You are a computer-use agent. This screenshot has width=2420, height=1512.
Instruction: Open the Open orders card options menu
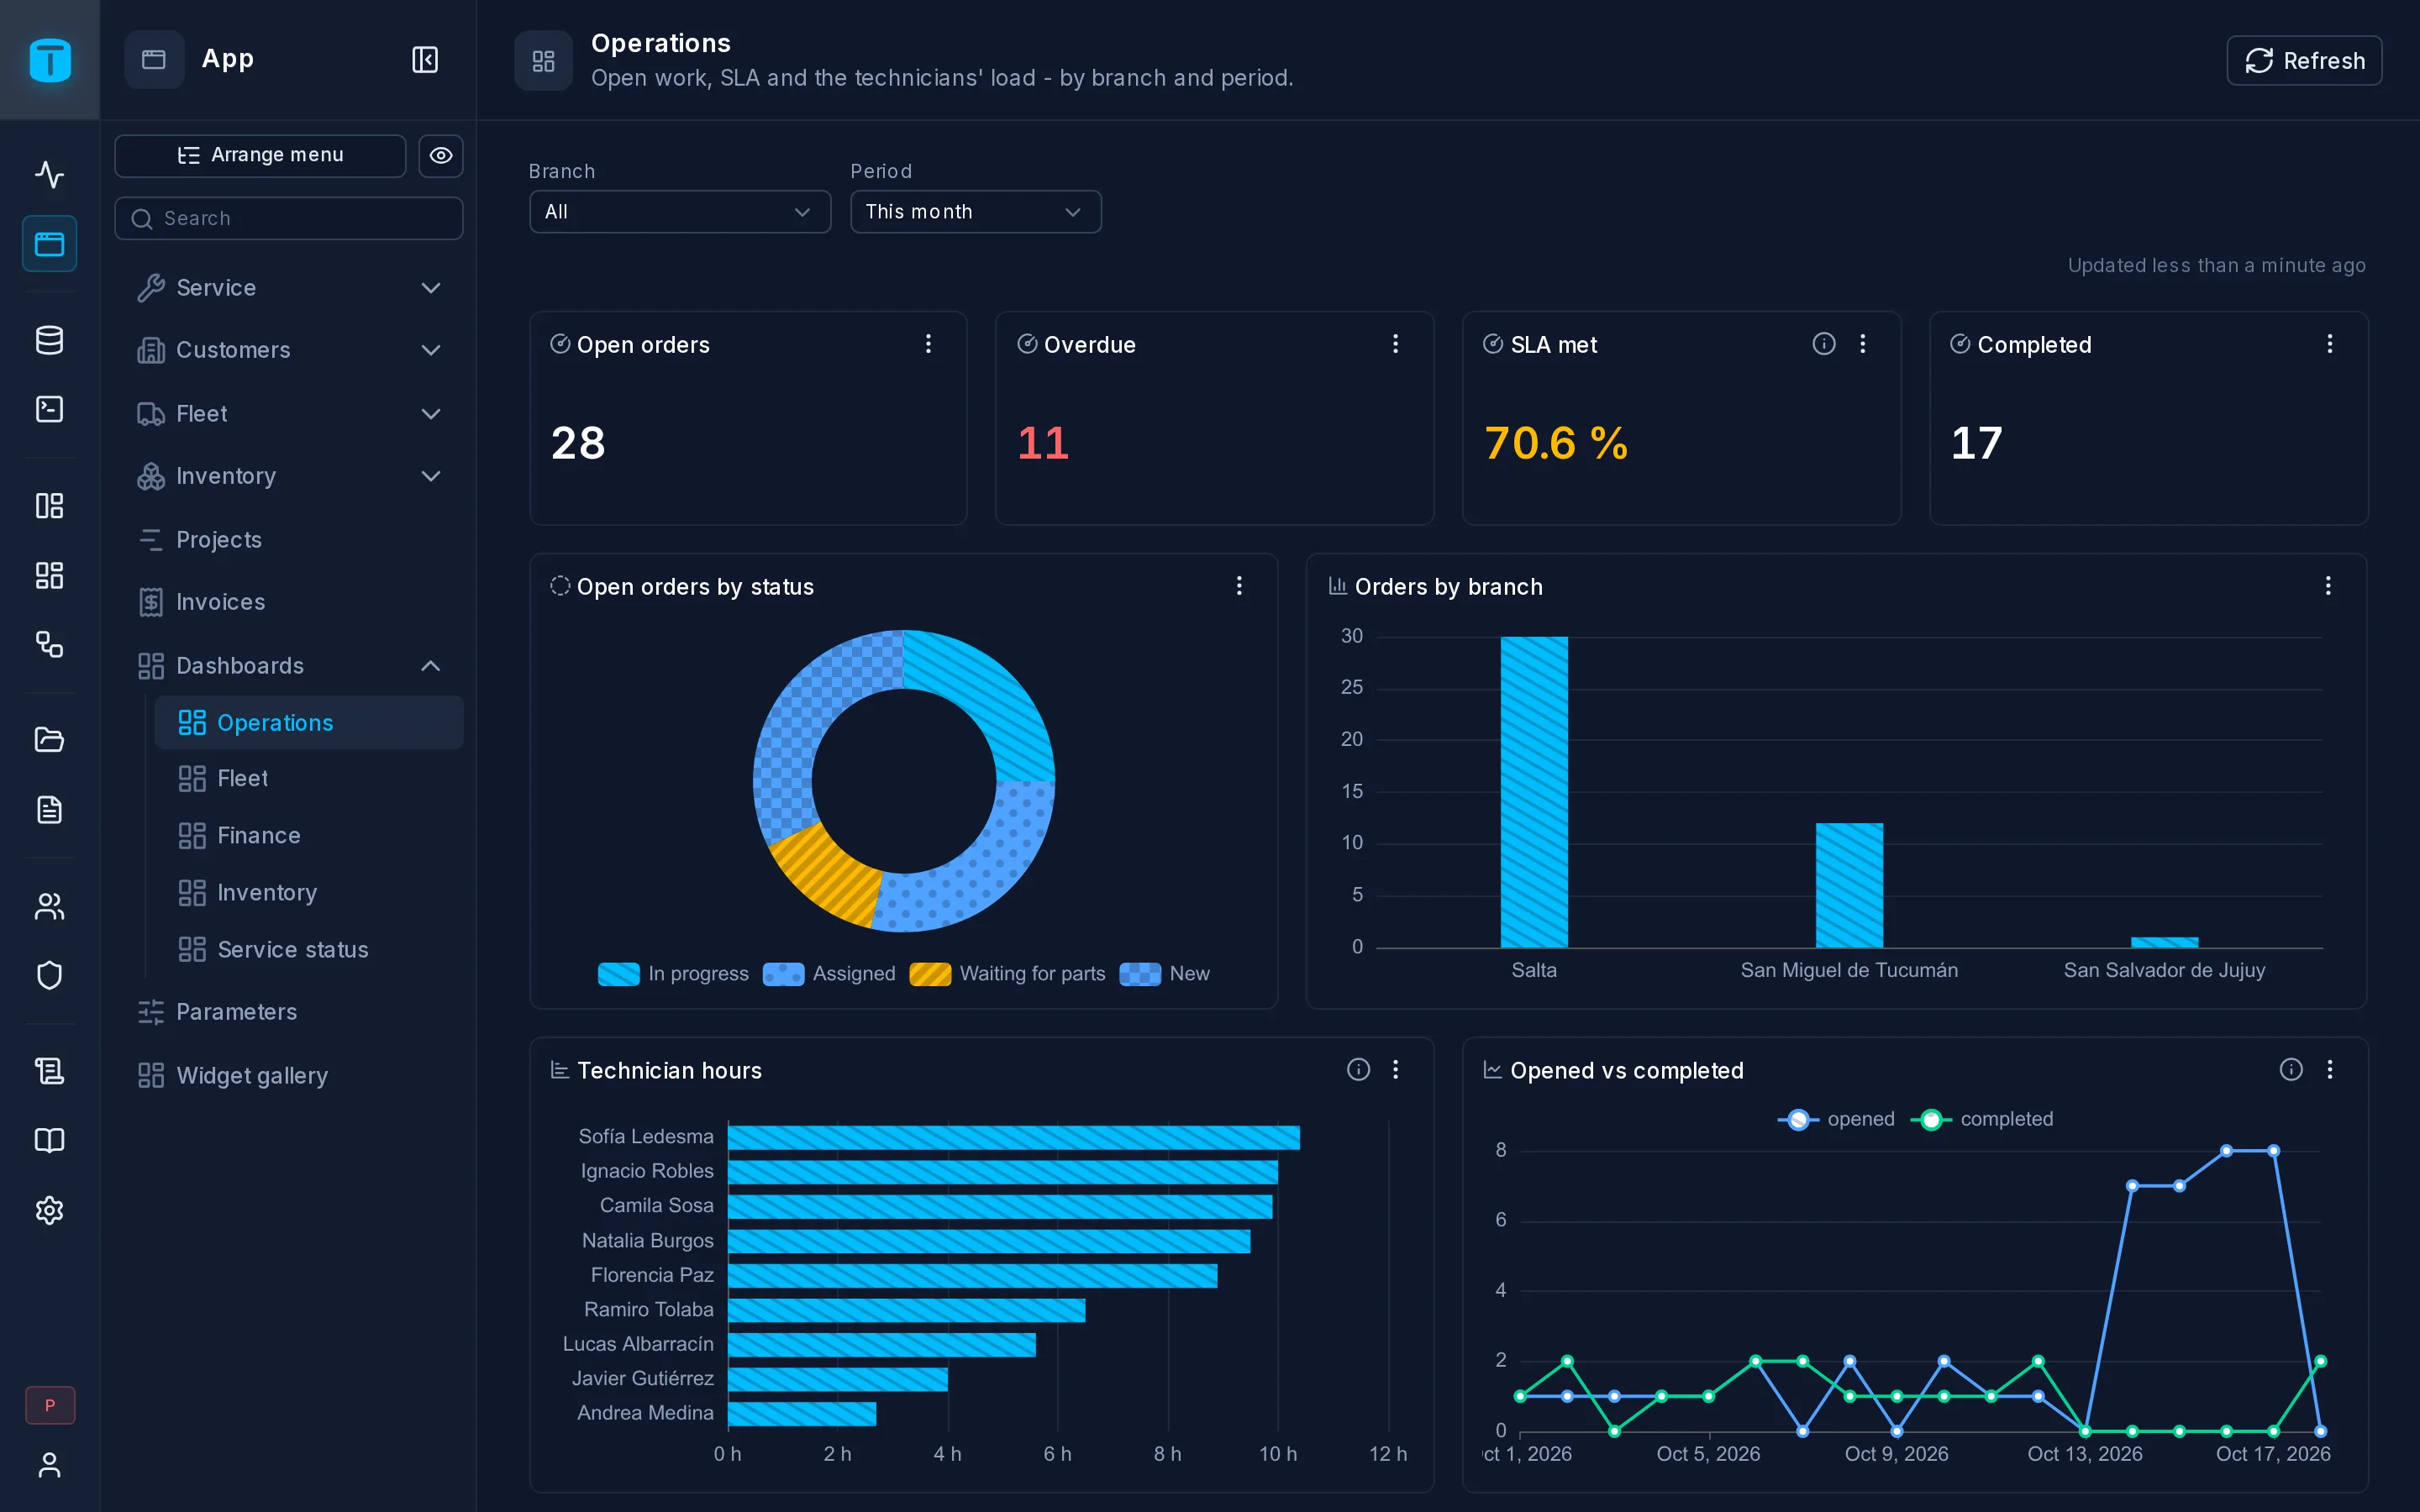pos(928,344)
